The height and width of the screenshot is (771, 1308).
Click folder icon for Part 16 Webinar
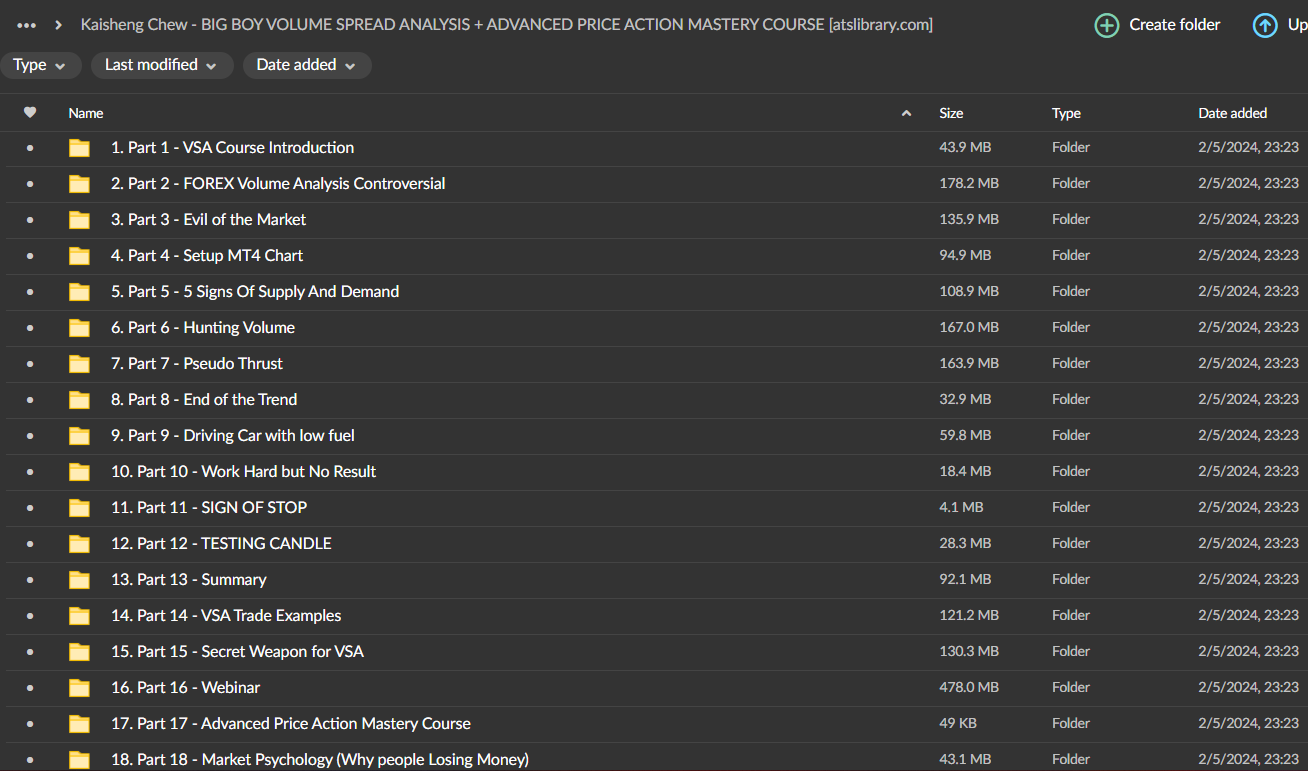coord(79,688)
